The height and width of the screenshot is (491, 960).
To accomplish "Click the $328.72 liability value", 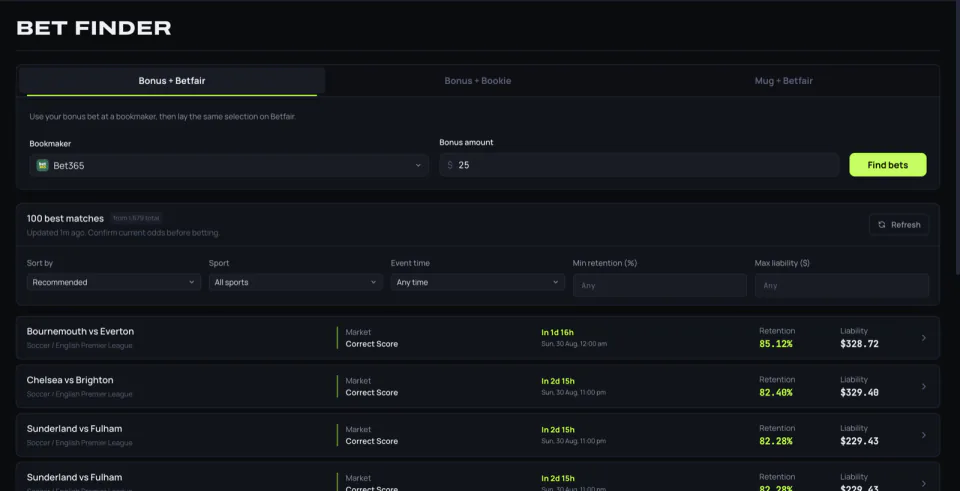I will click(x=859, y=344).
